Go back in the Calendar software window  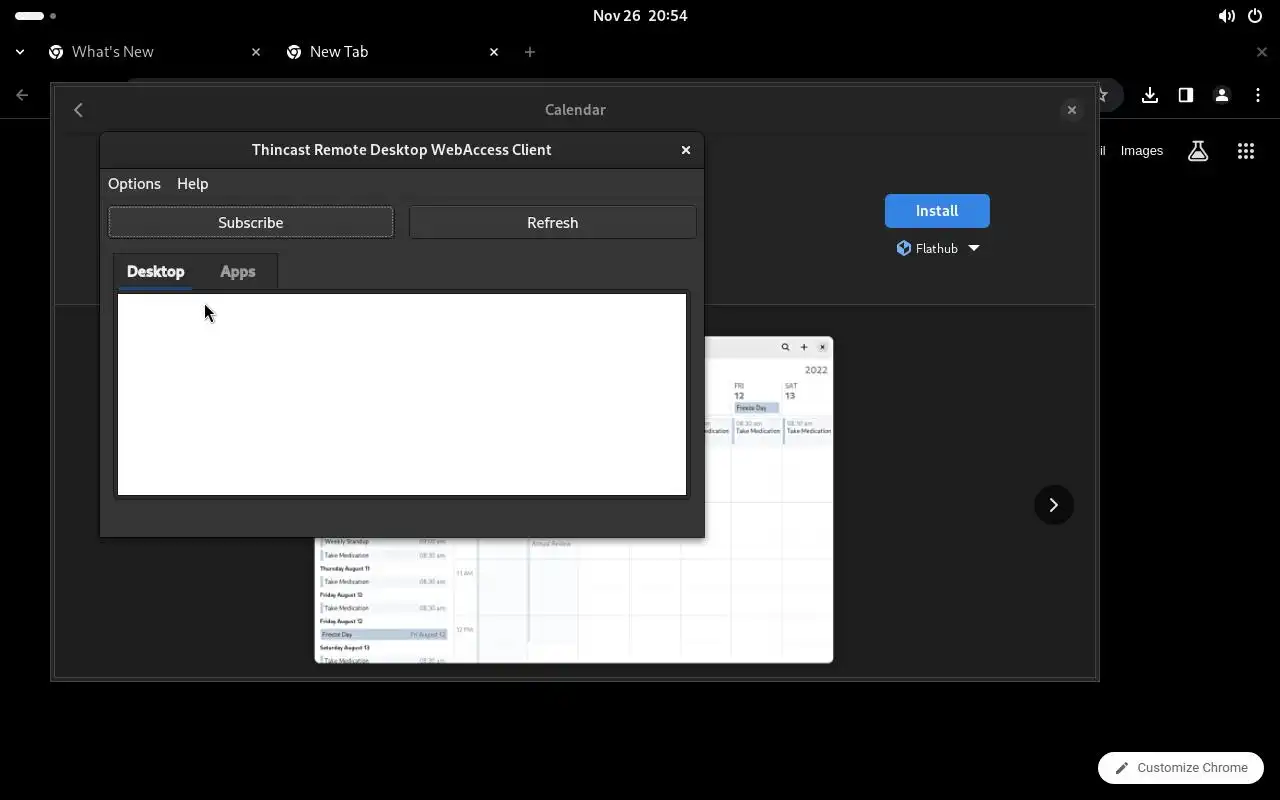coord(78,110)
